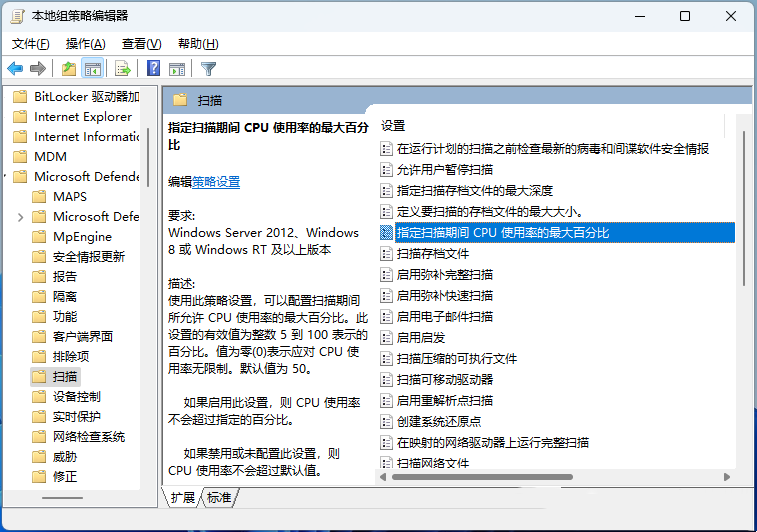Click the folder icon next to MAPS
The width and height of the screenshot is (757, 532).
click(x=39, y=196)
